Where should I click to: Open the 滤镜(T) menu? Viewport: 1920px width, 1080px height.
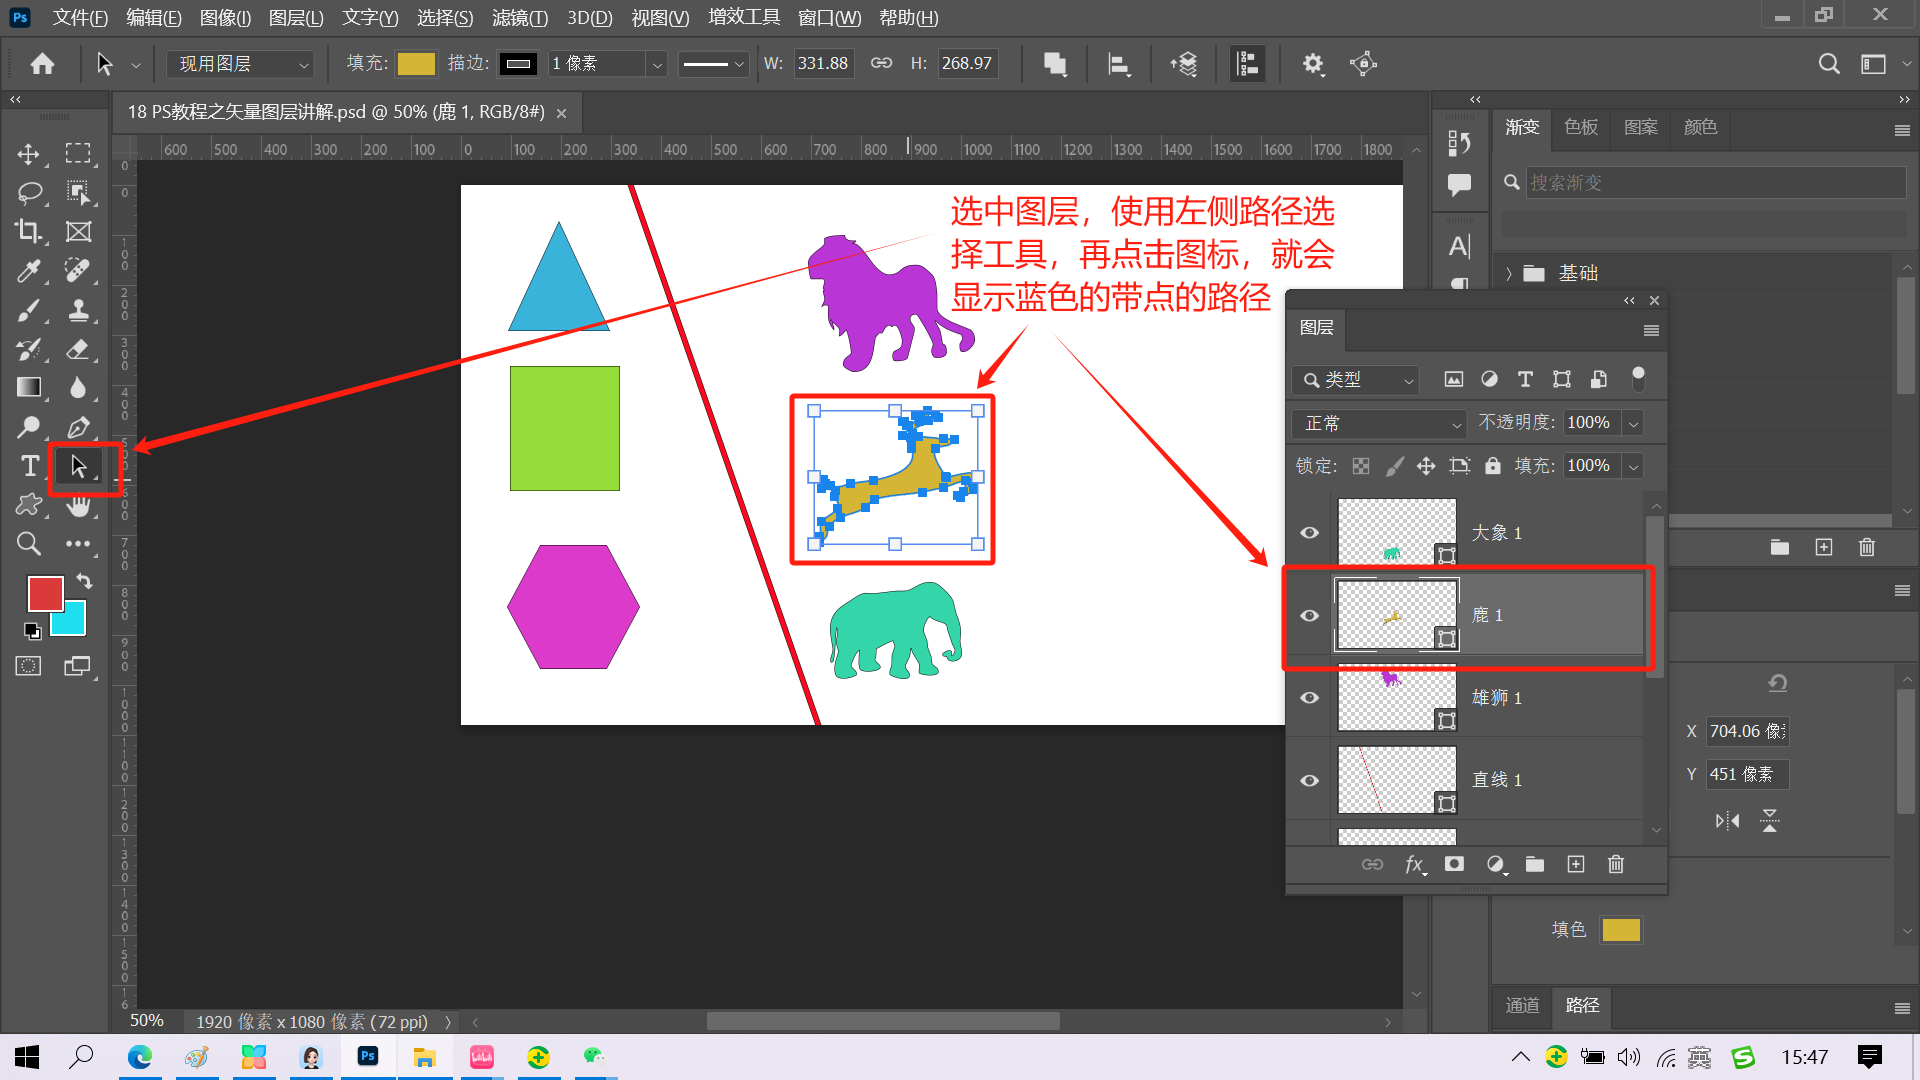519,17
